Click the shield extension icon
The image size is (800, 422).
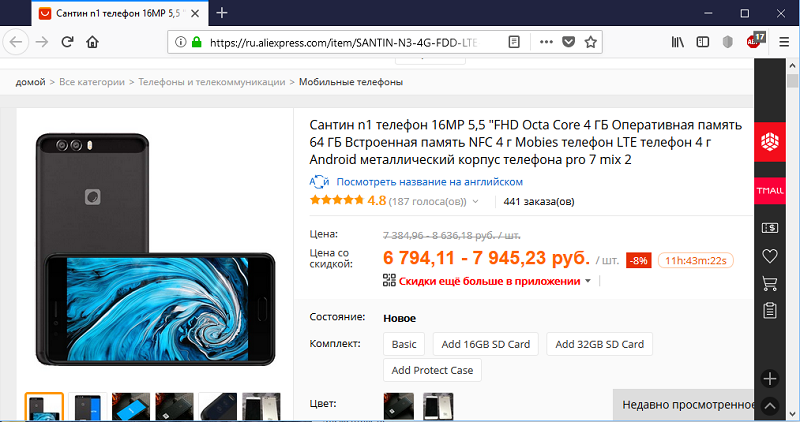point(728,42)
